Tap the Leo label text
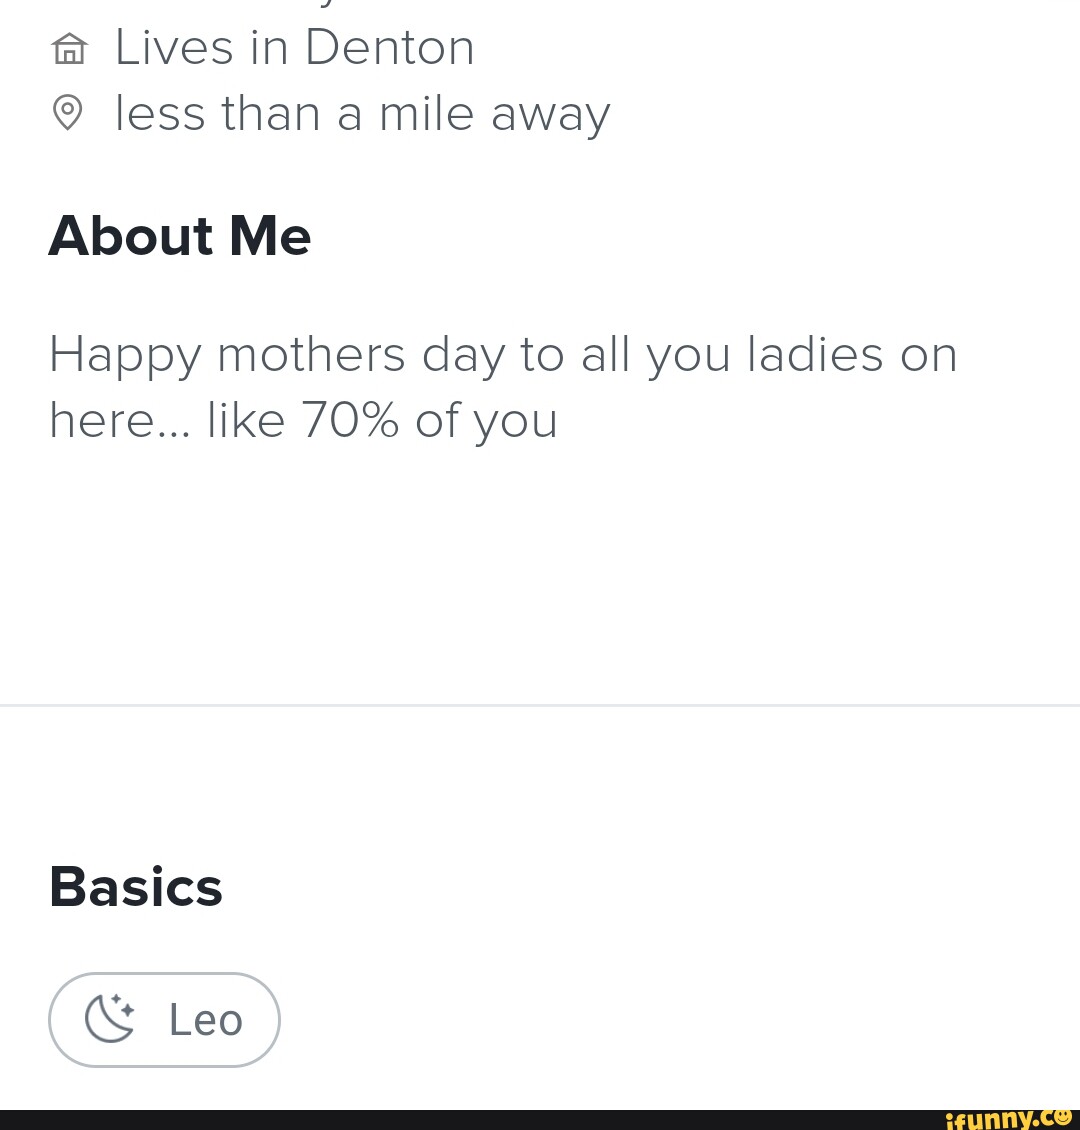1080x1130 pixels. pyautogui.click(x=206, y=1020)
